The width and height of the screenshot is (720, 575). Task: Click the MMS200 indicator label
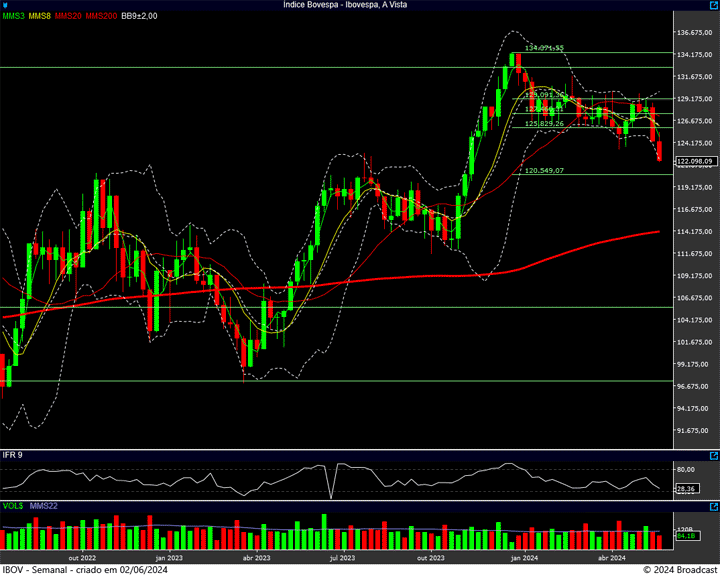(100, 16)
